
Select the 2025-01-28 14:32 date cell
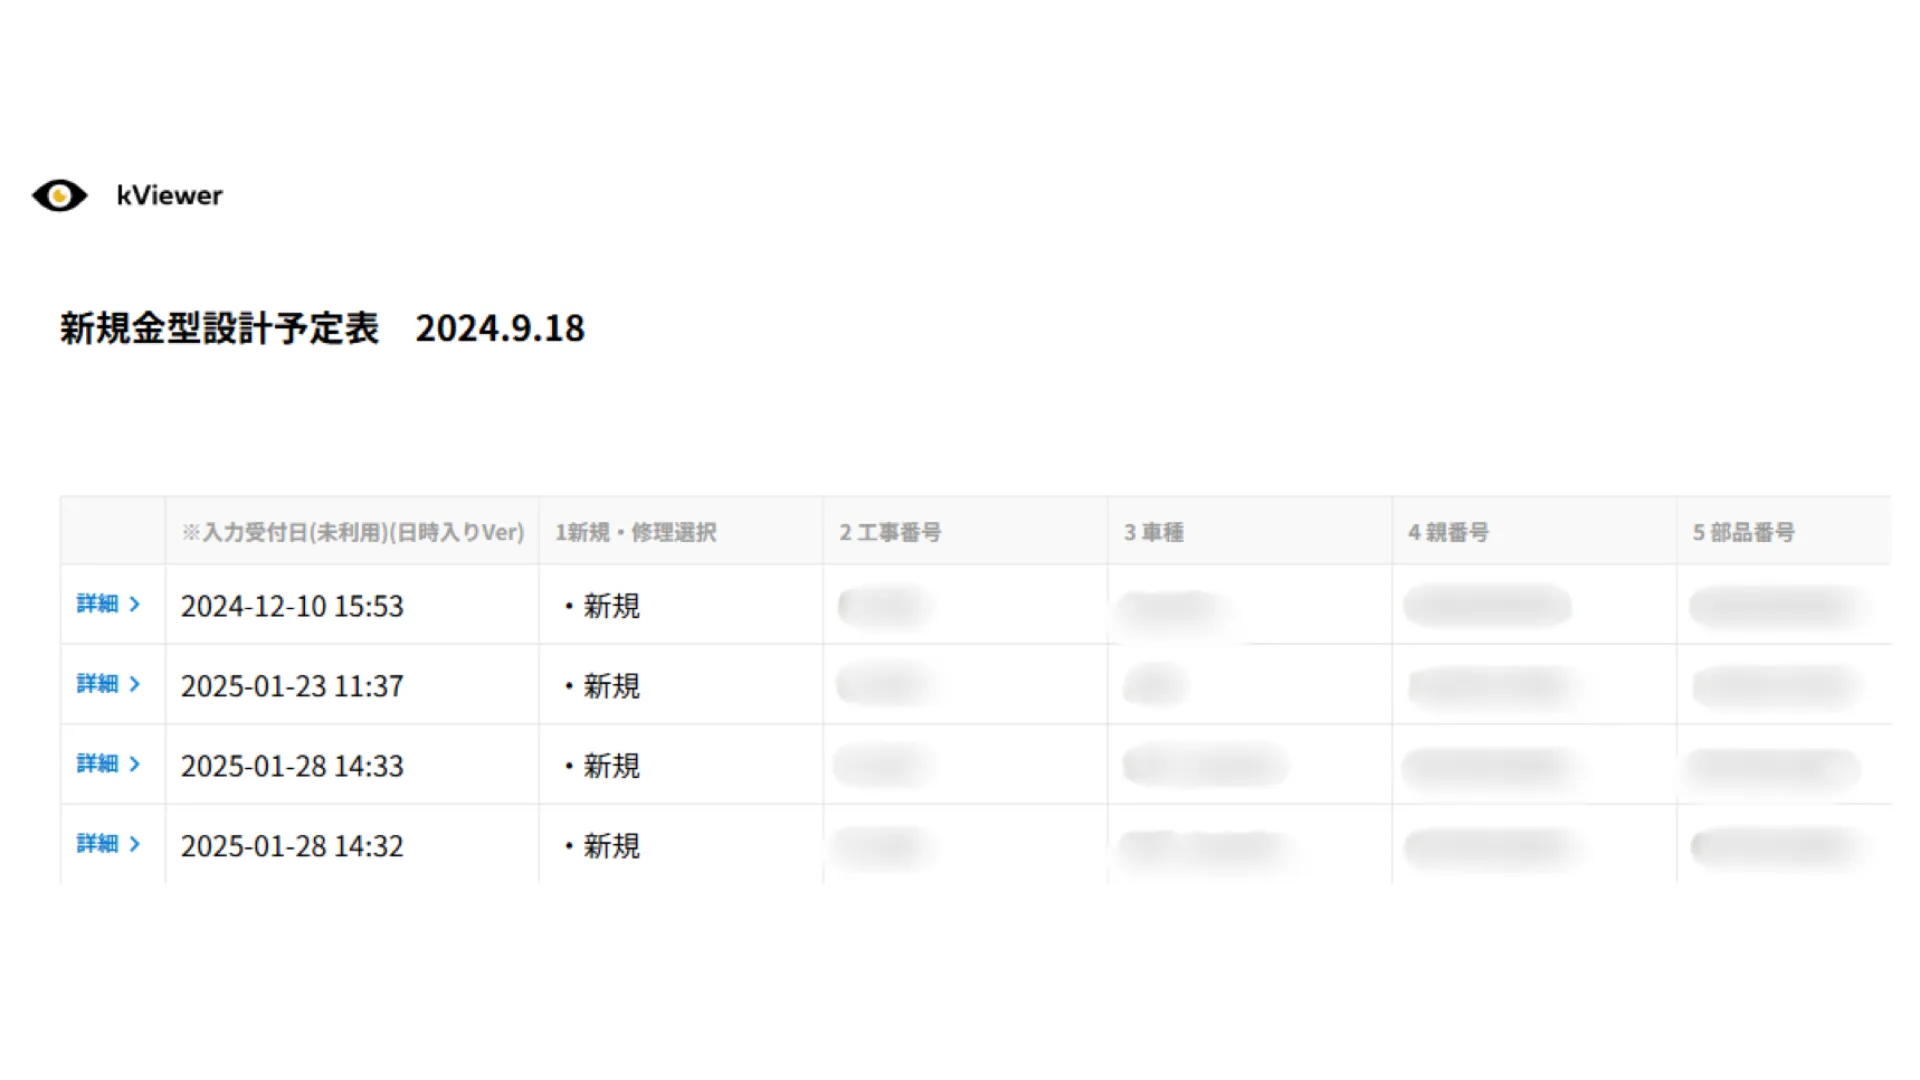[x=292, y=846]
